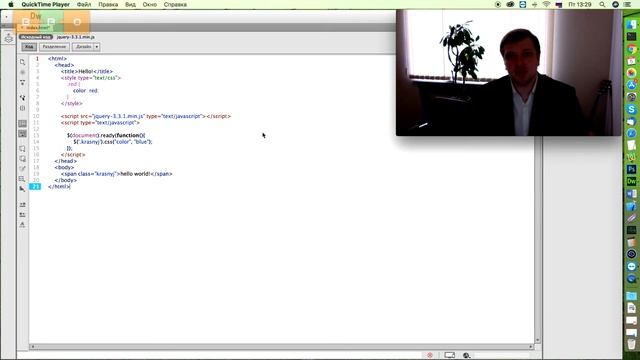Open the Apple menu
This screenshot has width=640, height=360.
point(11,4)
